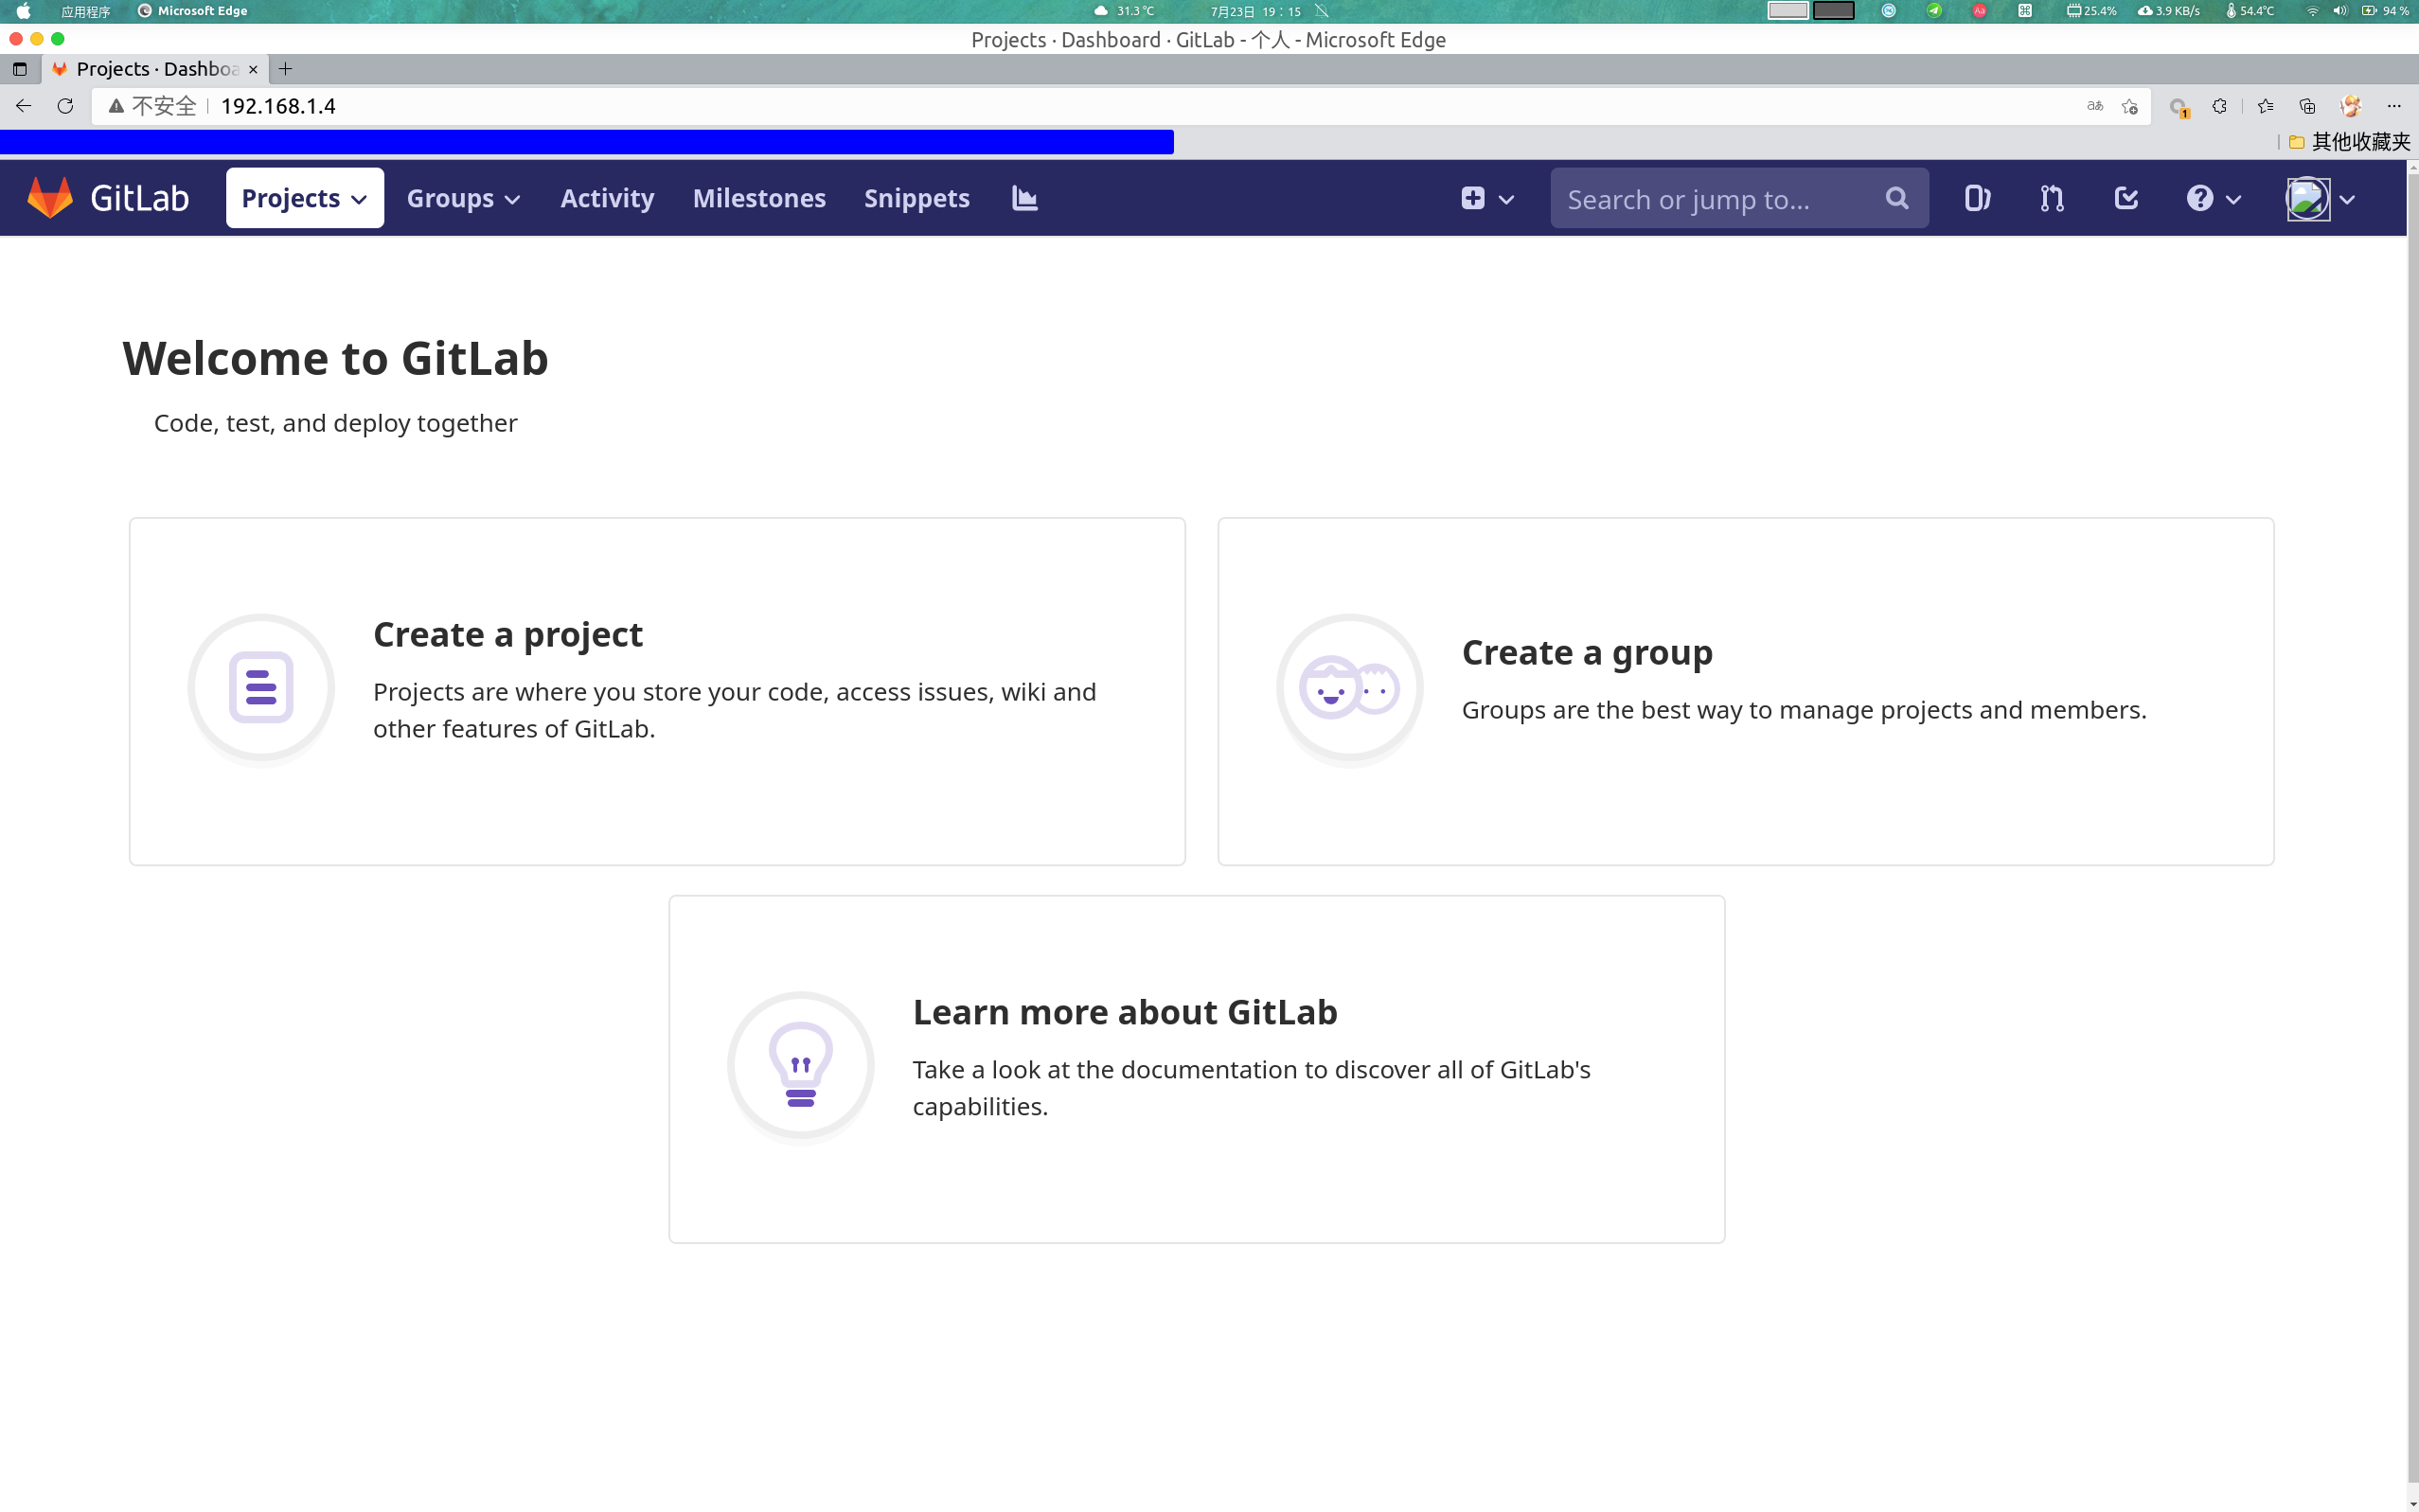The image size is (2419, 1512).
Task: Open the Merge requests icon
Action: [2051, 198]
